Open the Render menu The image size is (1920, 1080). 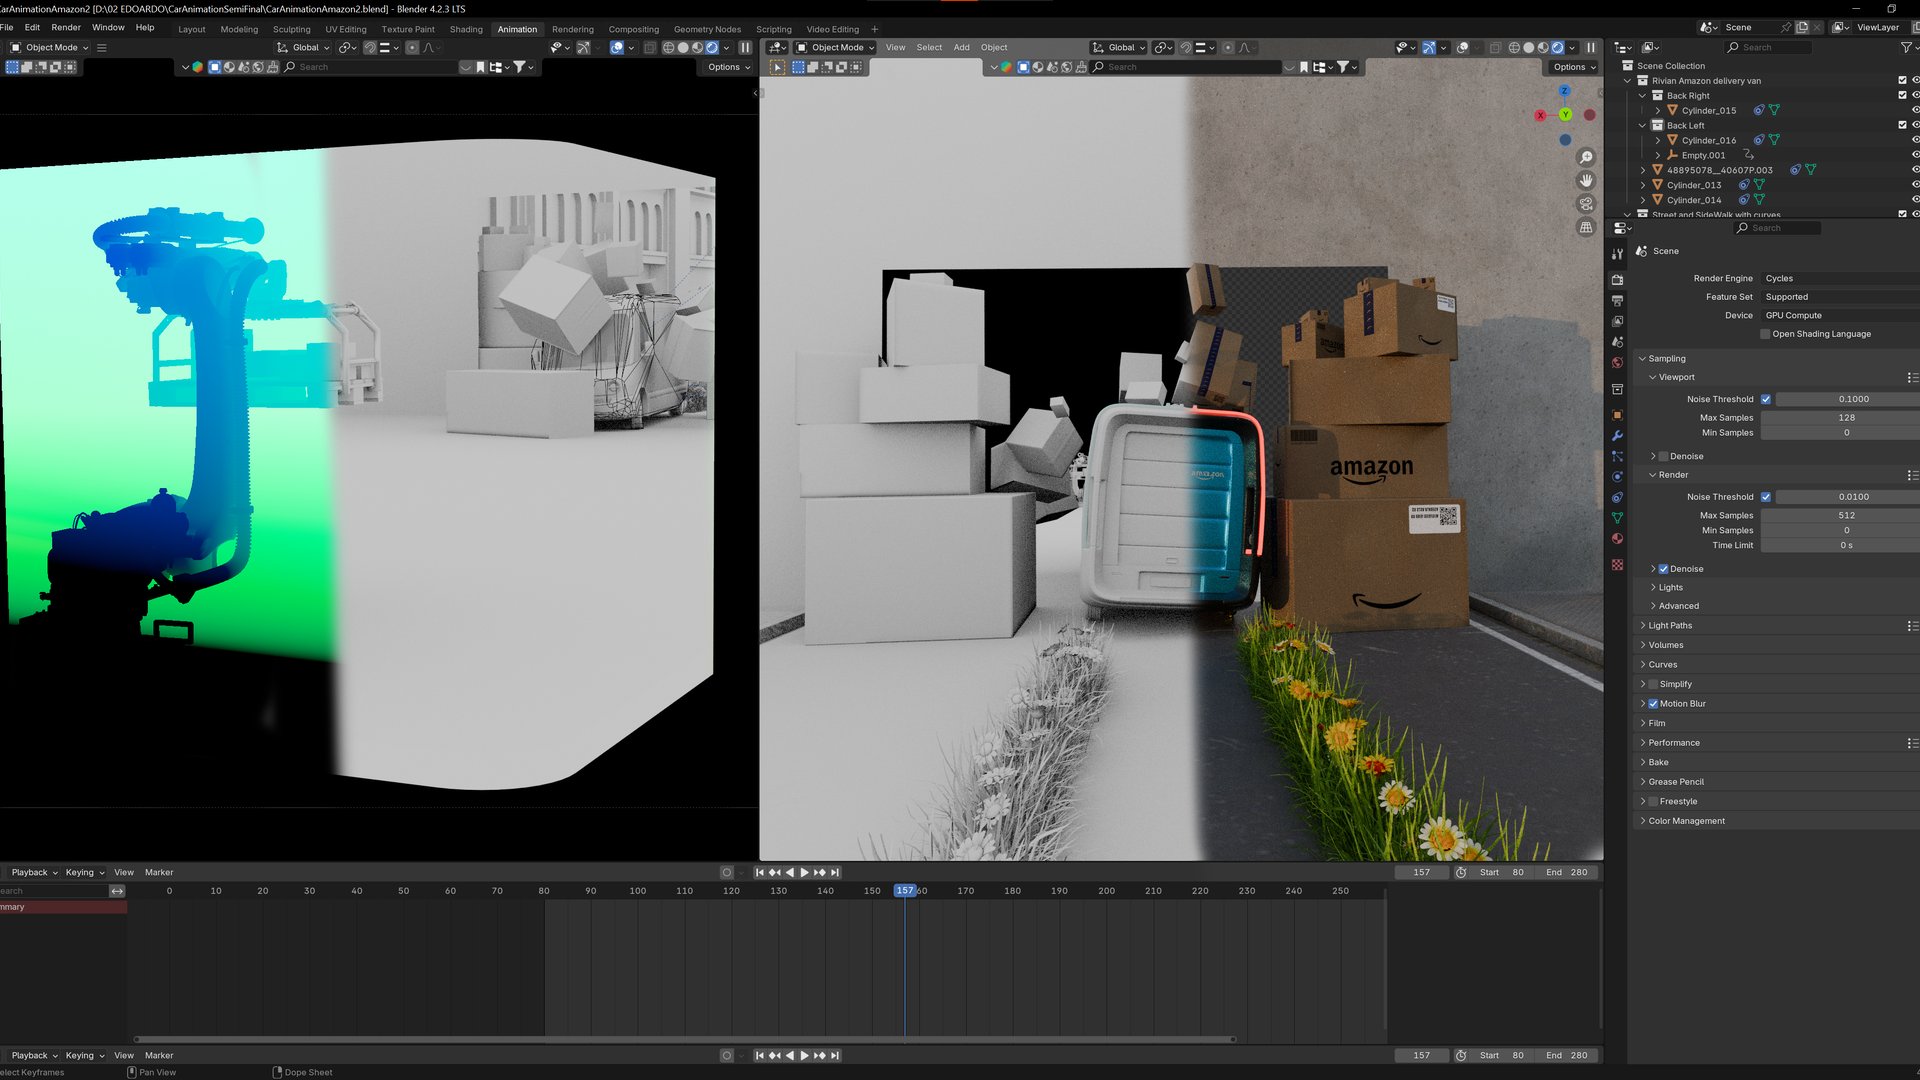click(66, 28)
